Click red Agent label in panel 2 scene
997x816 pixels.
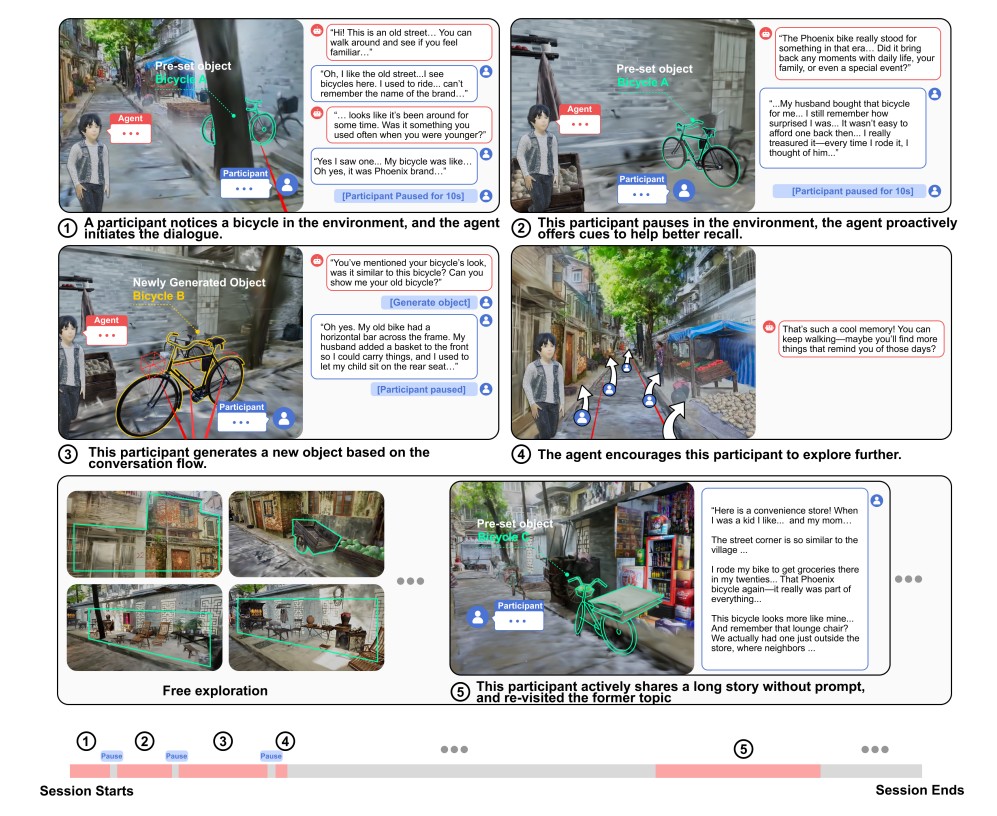tap(579, 109)
